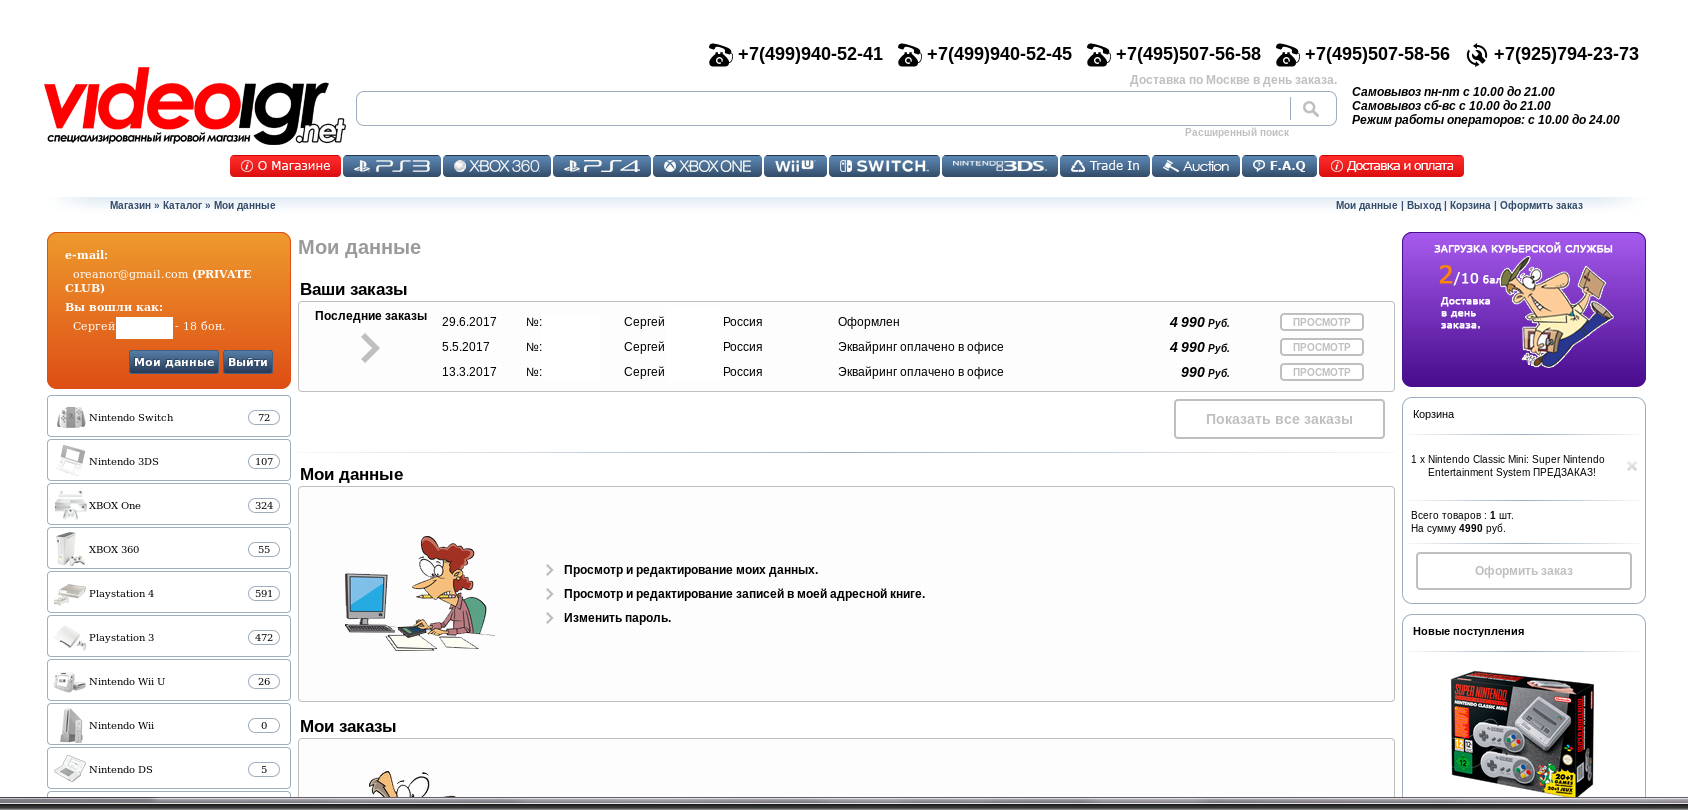View the order from 29.6.2017
Screen dimensions: 1688x810
point(1321,322)
